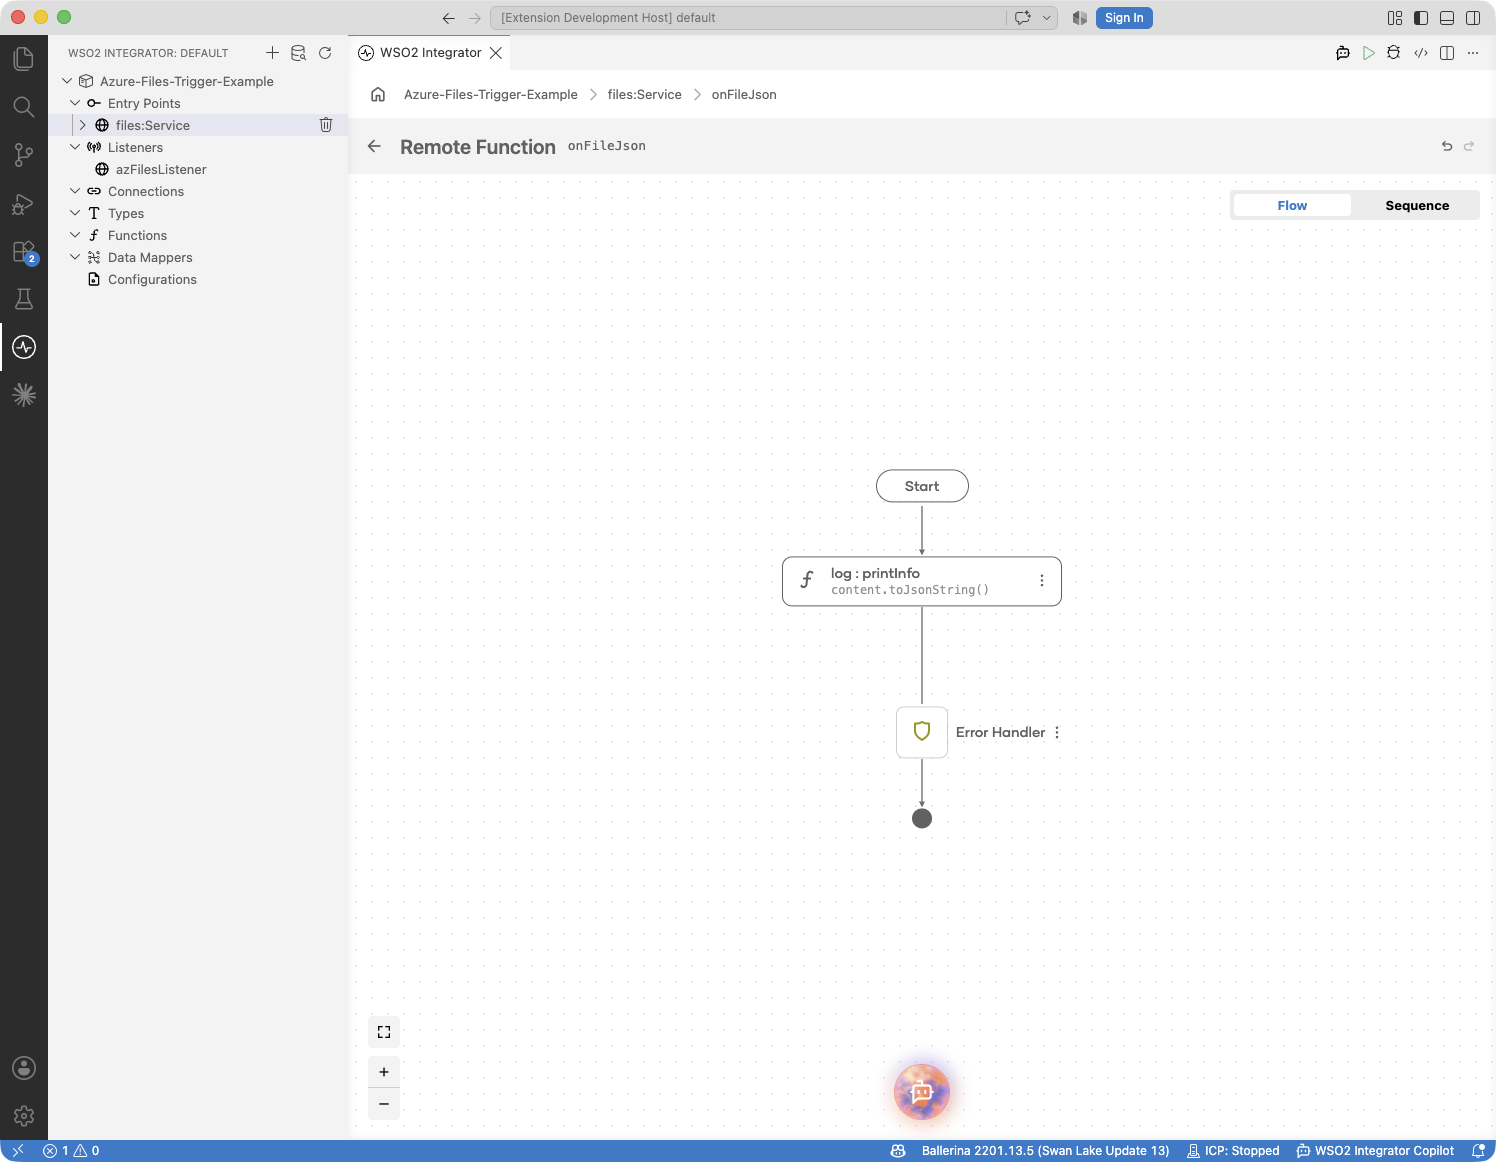Click the home icon in the breadcrumb
Viewport: 1496px width, 1162px height.
click(378, 95)
